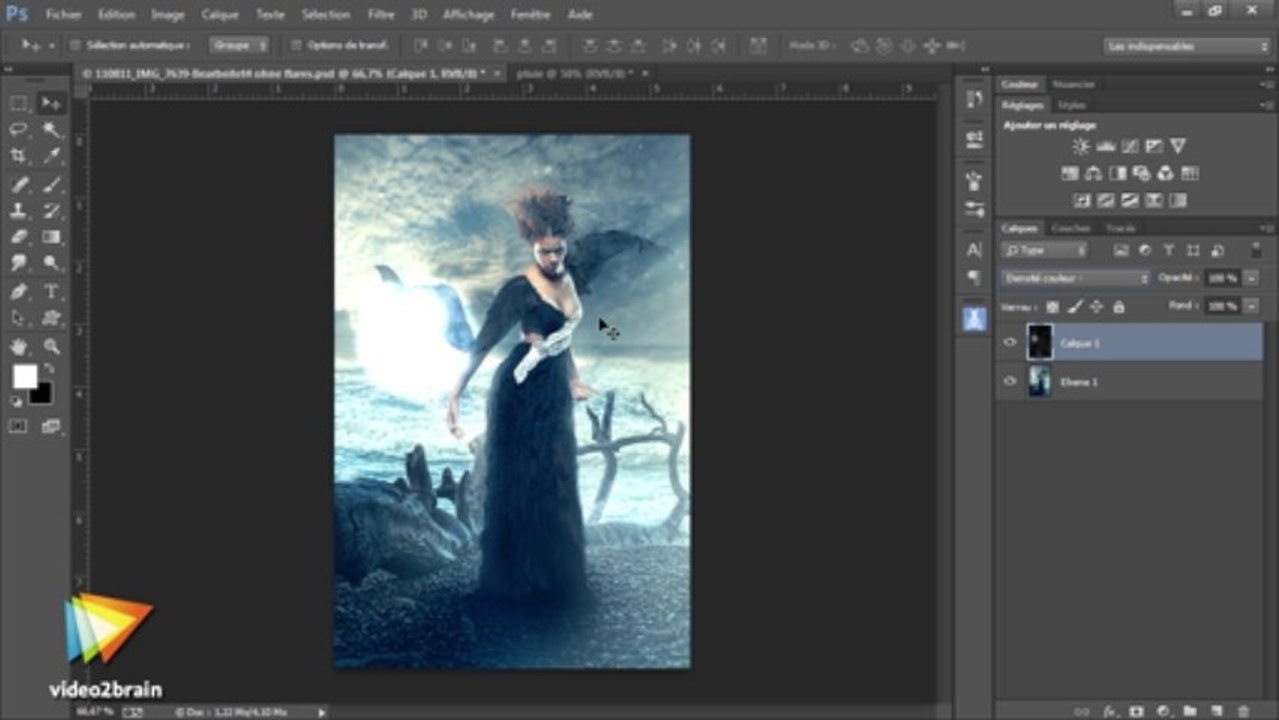Viewport: 1279px width, 720px height.
Task: Add a Curves adjustment
Action: click(1129, 147)
